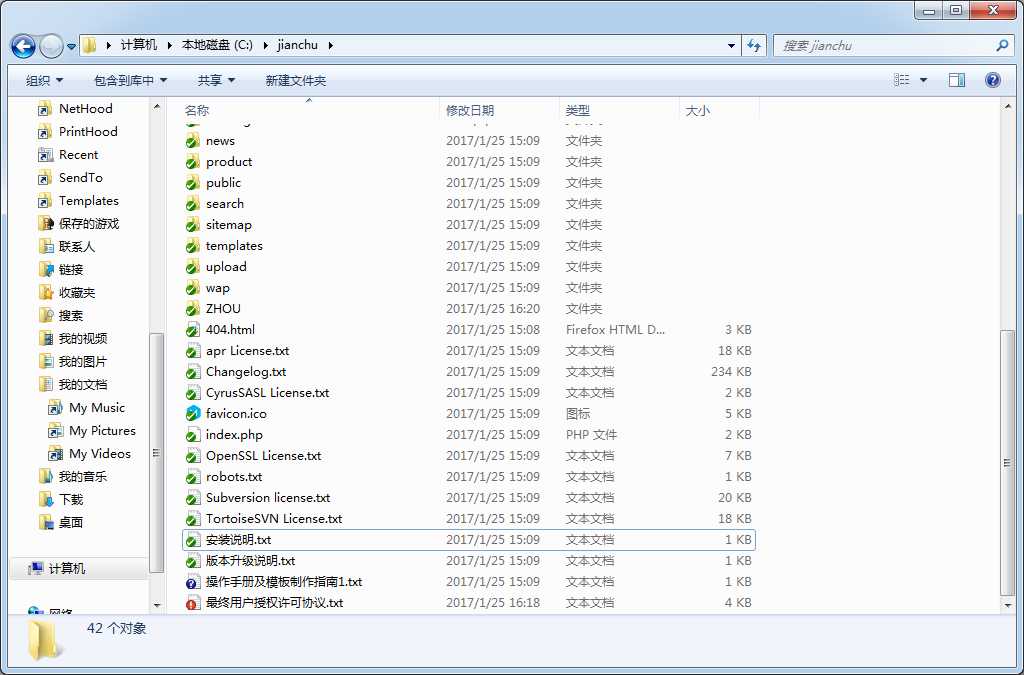Click 新建文件夹 button

(x=295, y=80)
